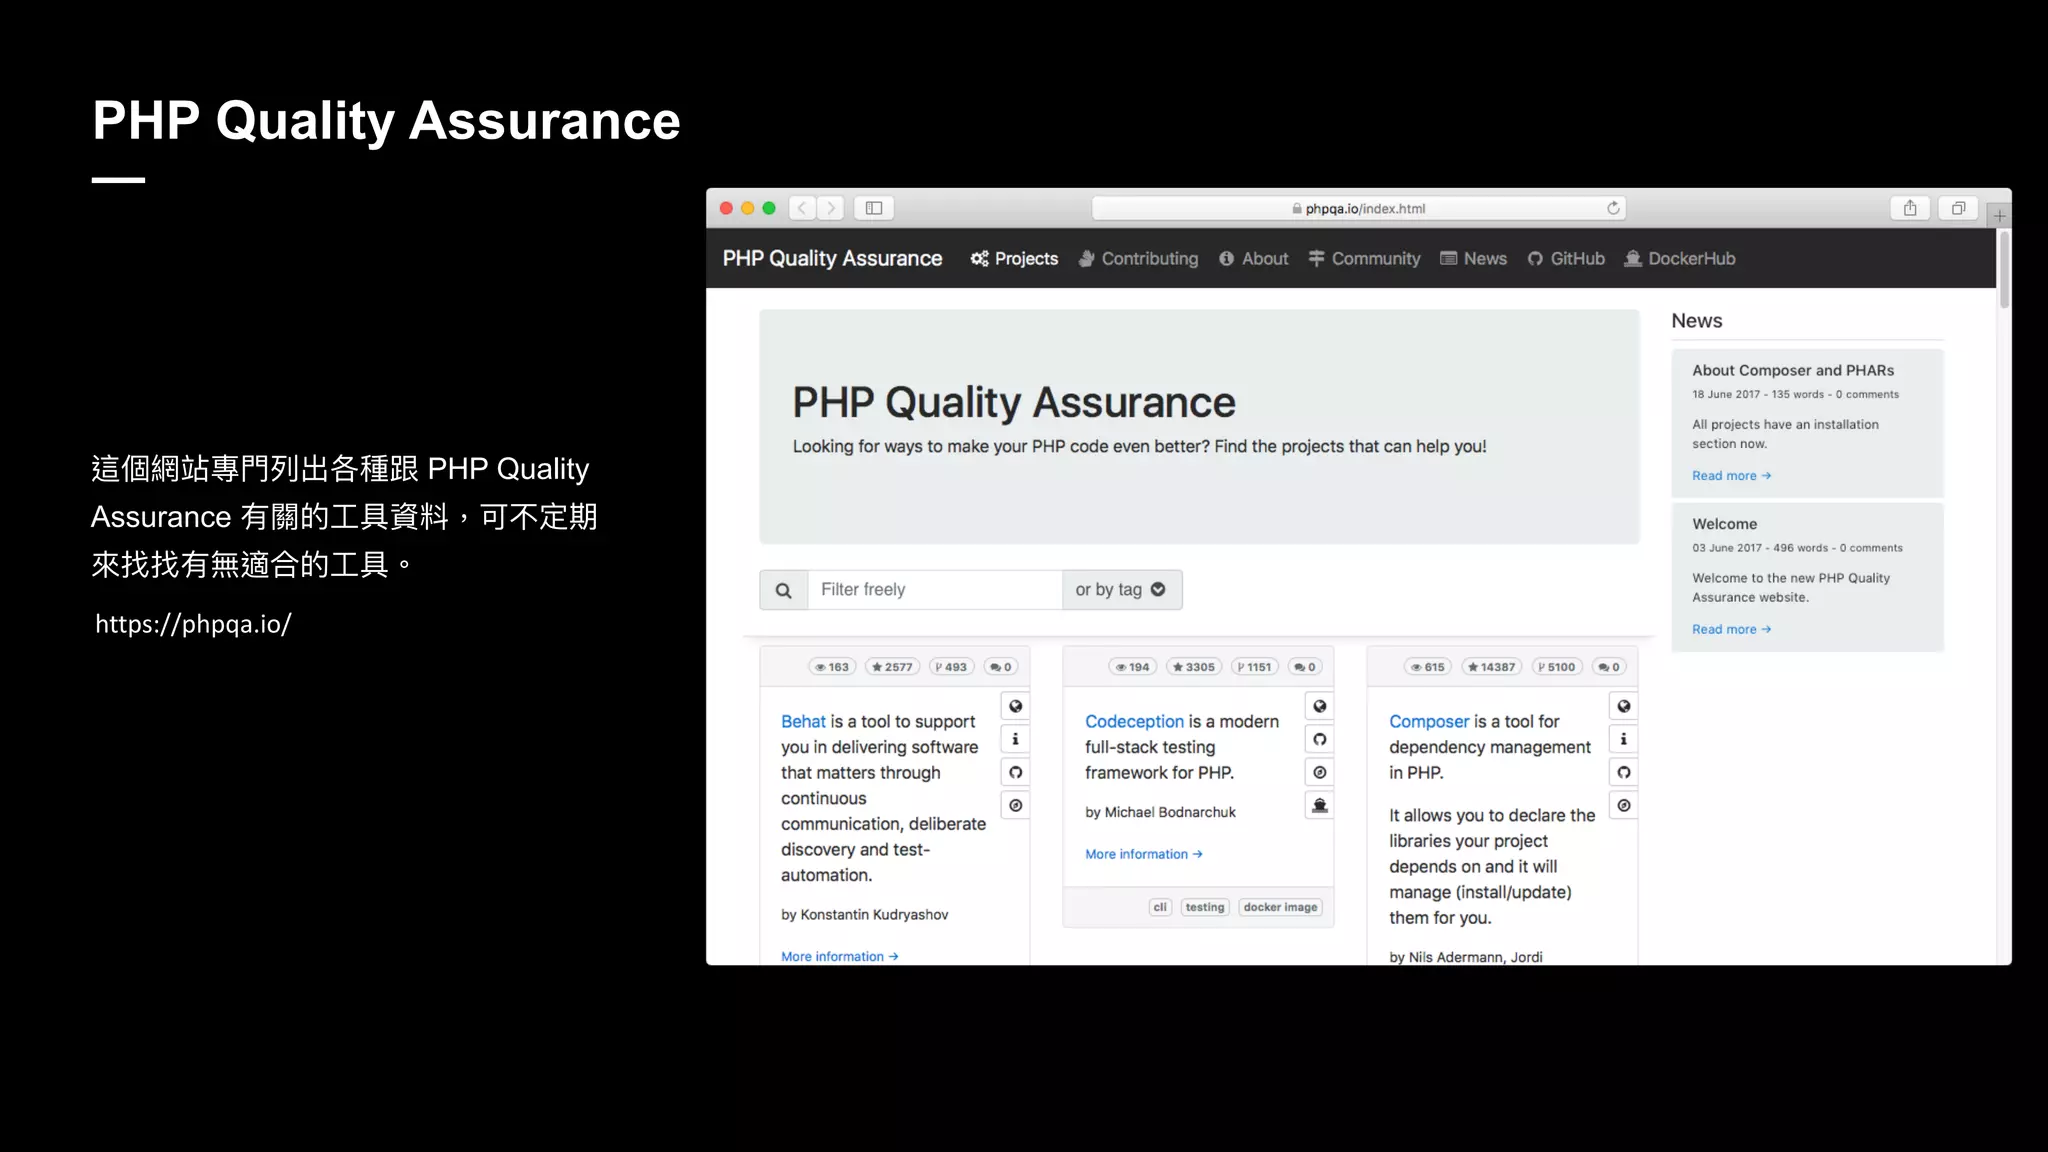Open the Composer info icon

[1624, 739]
